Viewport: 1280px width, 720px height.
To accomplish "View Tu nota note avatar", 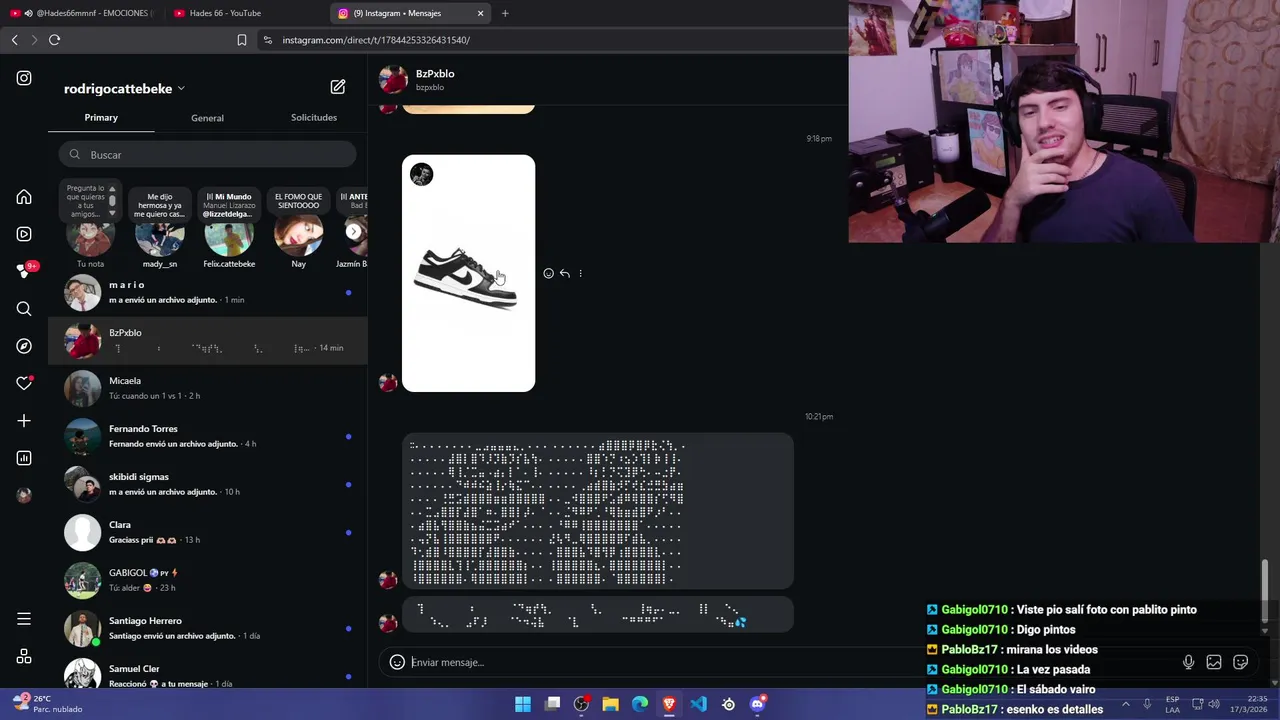I will 90,235.
